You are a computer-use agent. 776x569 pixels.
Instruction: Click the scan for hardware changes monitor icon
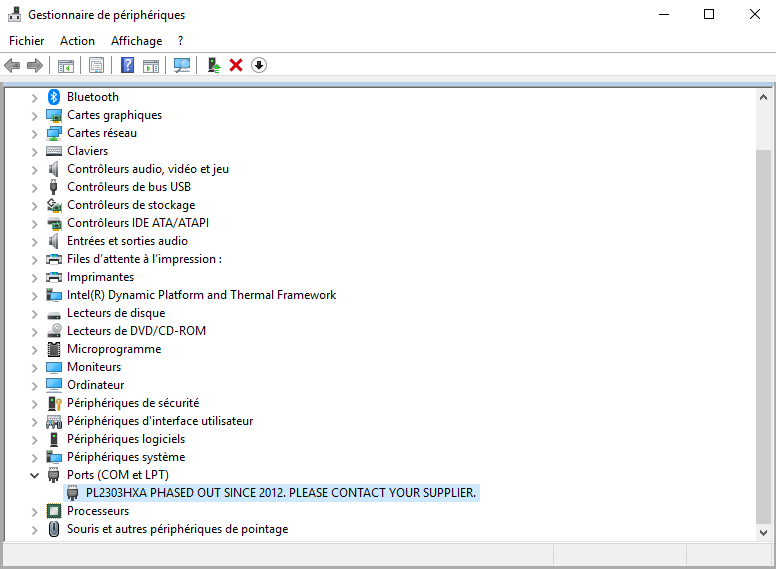point(181,65)
